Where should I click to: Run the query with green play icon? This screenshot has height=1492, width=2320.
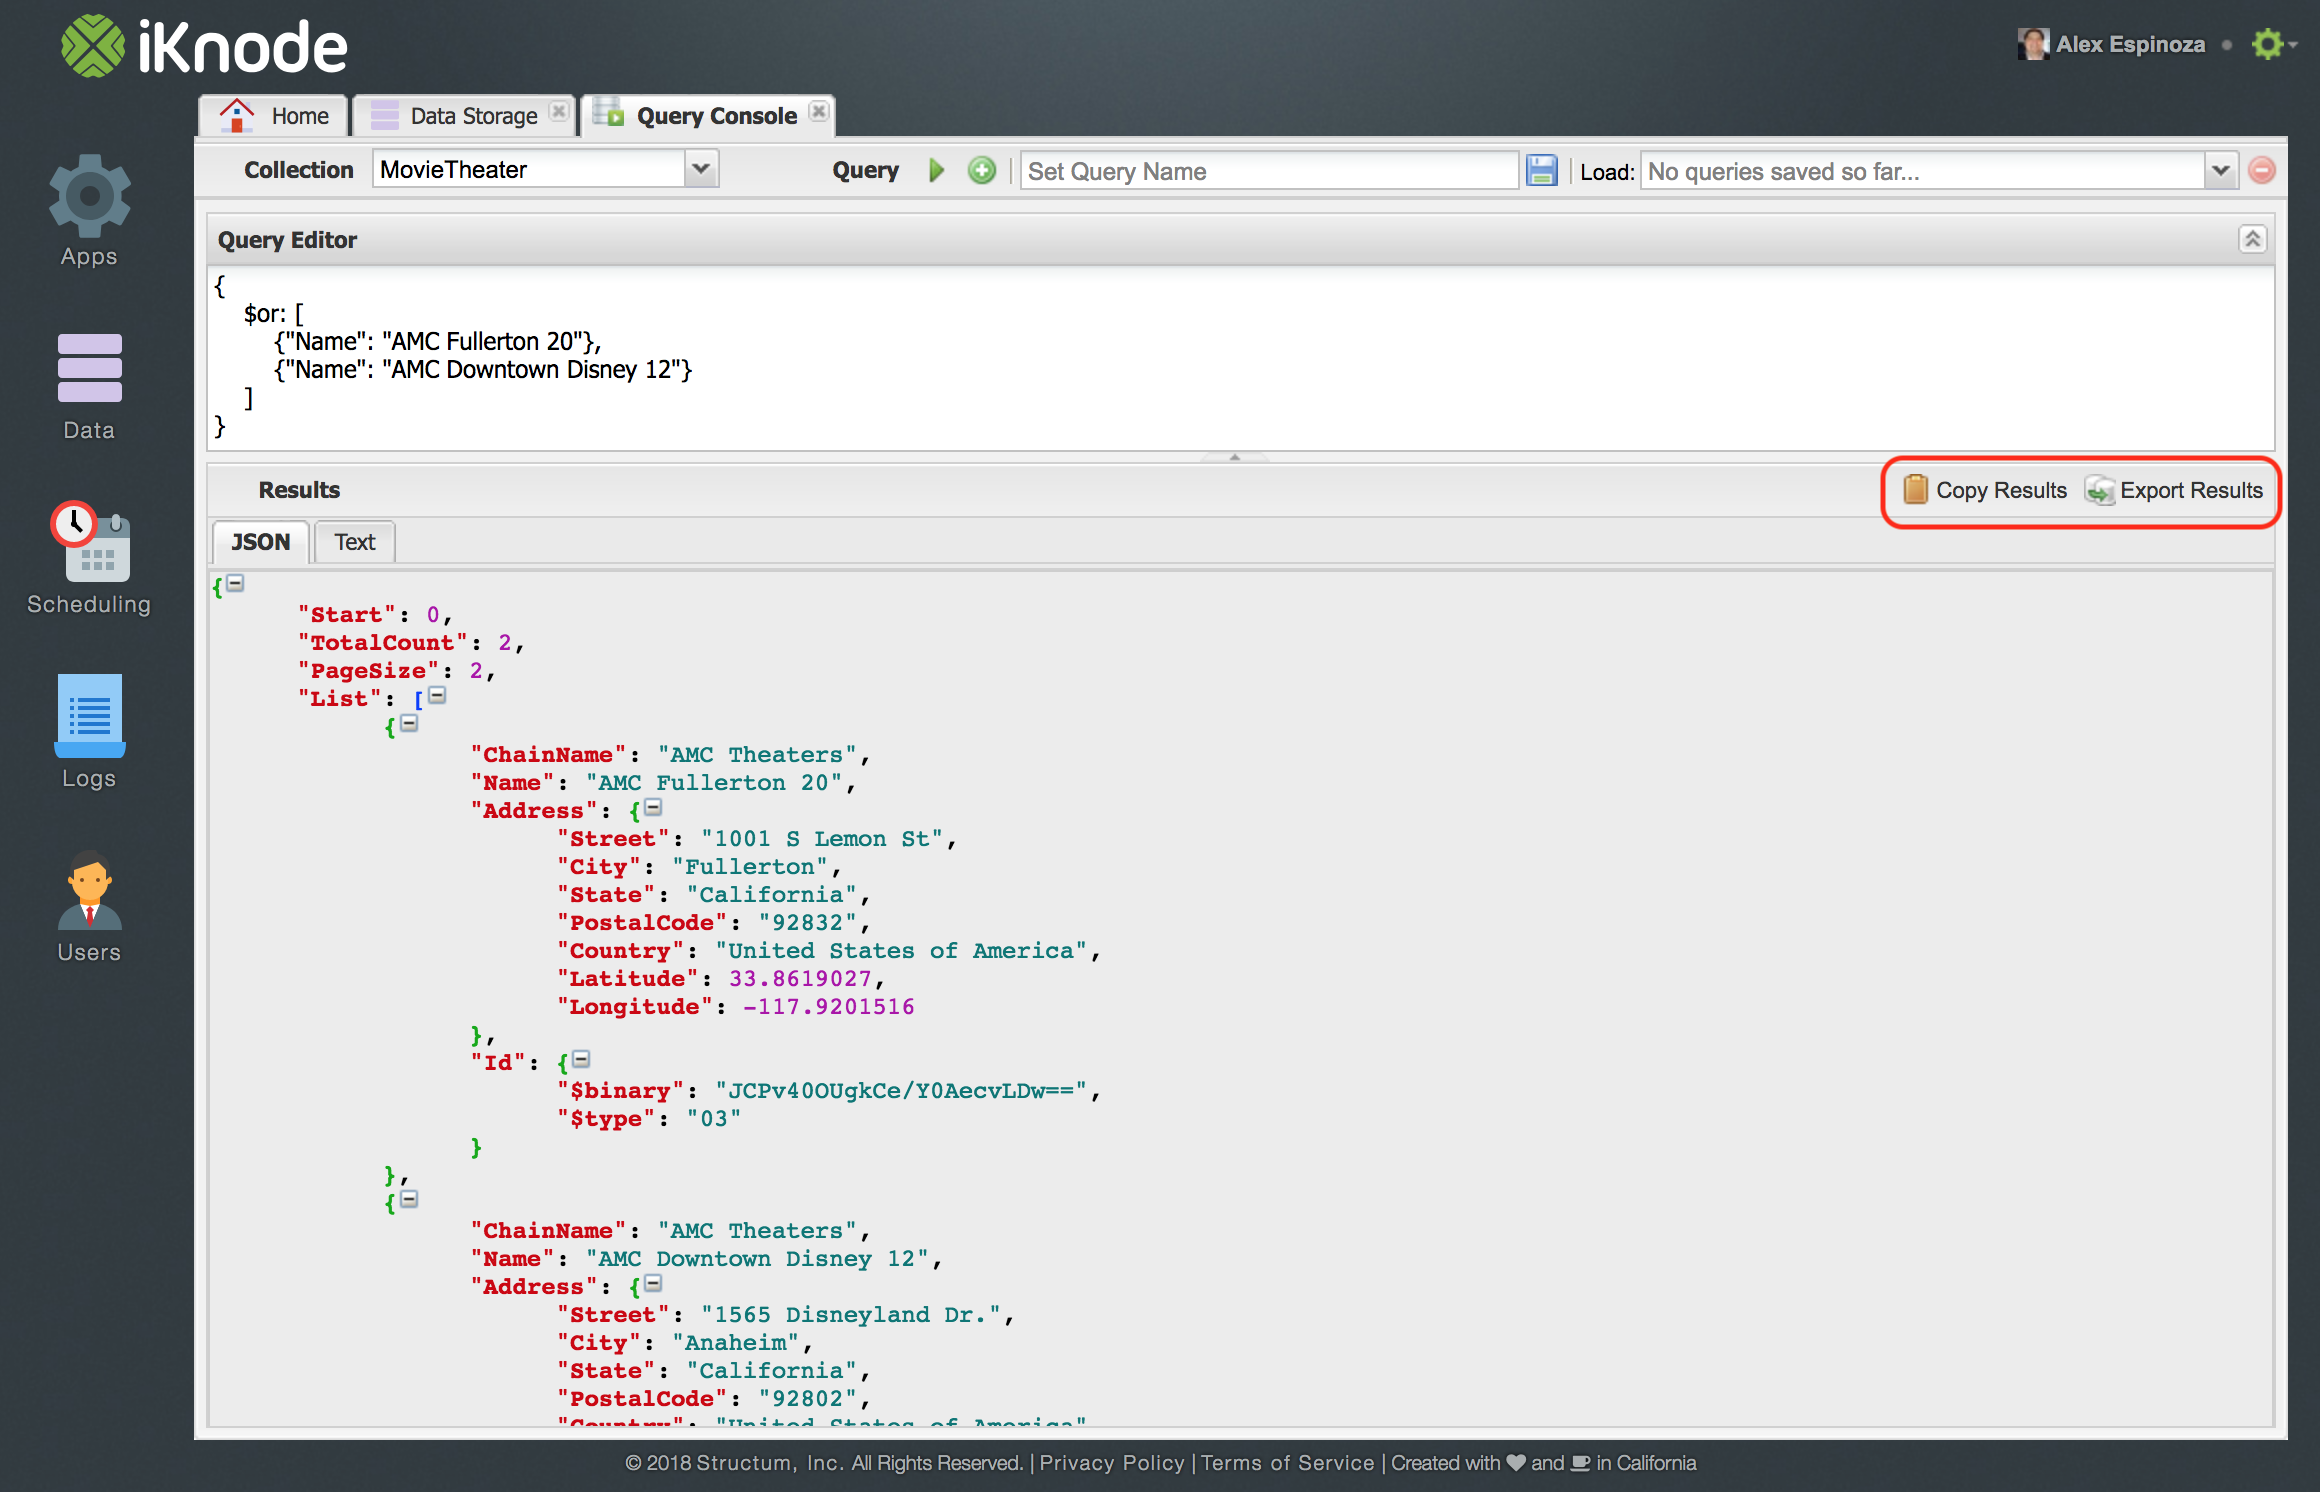click(936, 171)
